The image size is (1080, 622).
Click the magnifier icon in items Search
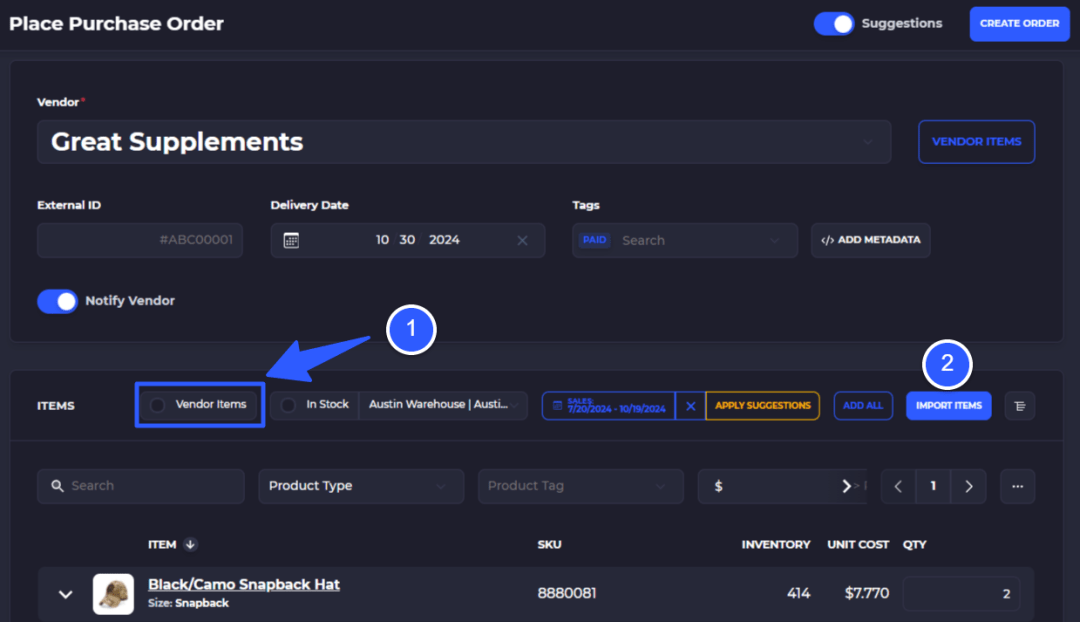[x=57, y=486]
